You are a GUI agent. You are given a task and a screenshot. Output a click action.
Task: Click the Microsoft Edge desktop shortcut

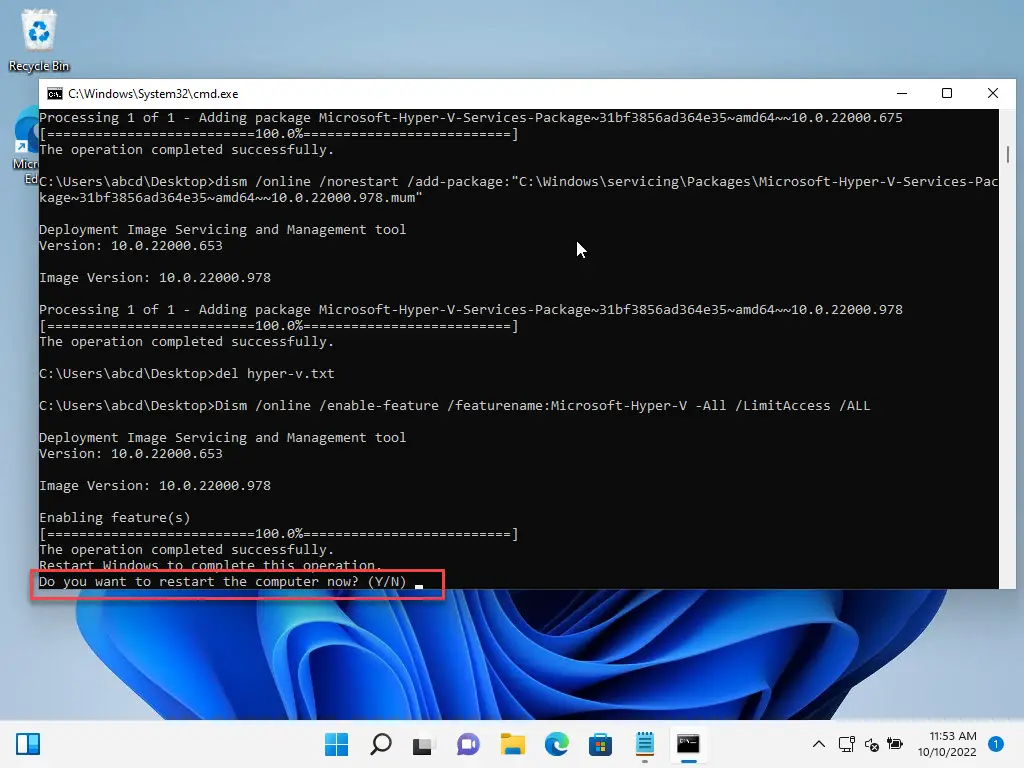[26, 147]
